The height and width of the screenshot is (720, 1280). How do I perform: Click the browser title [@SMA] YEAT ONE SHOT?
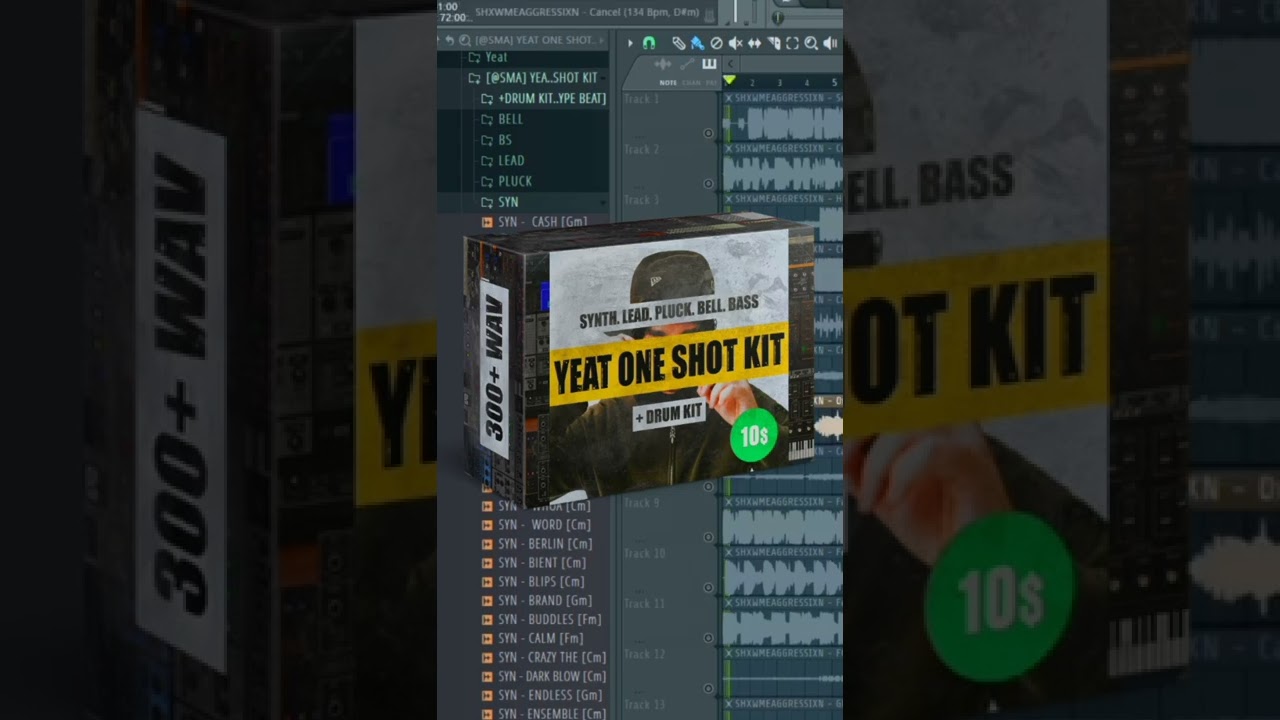535,40
